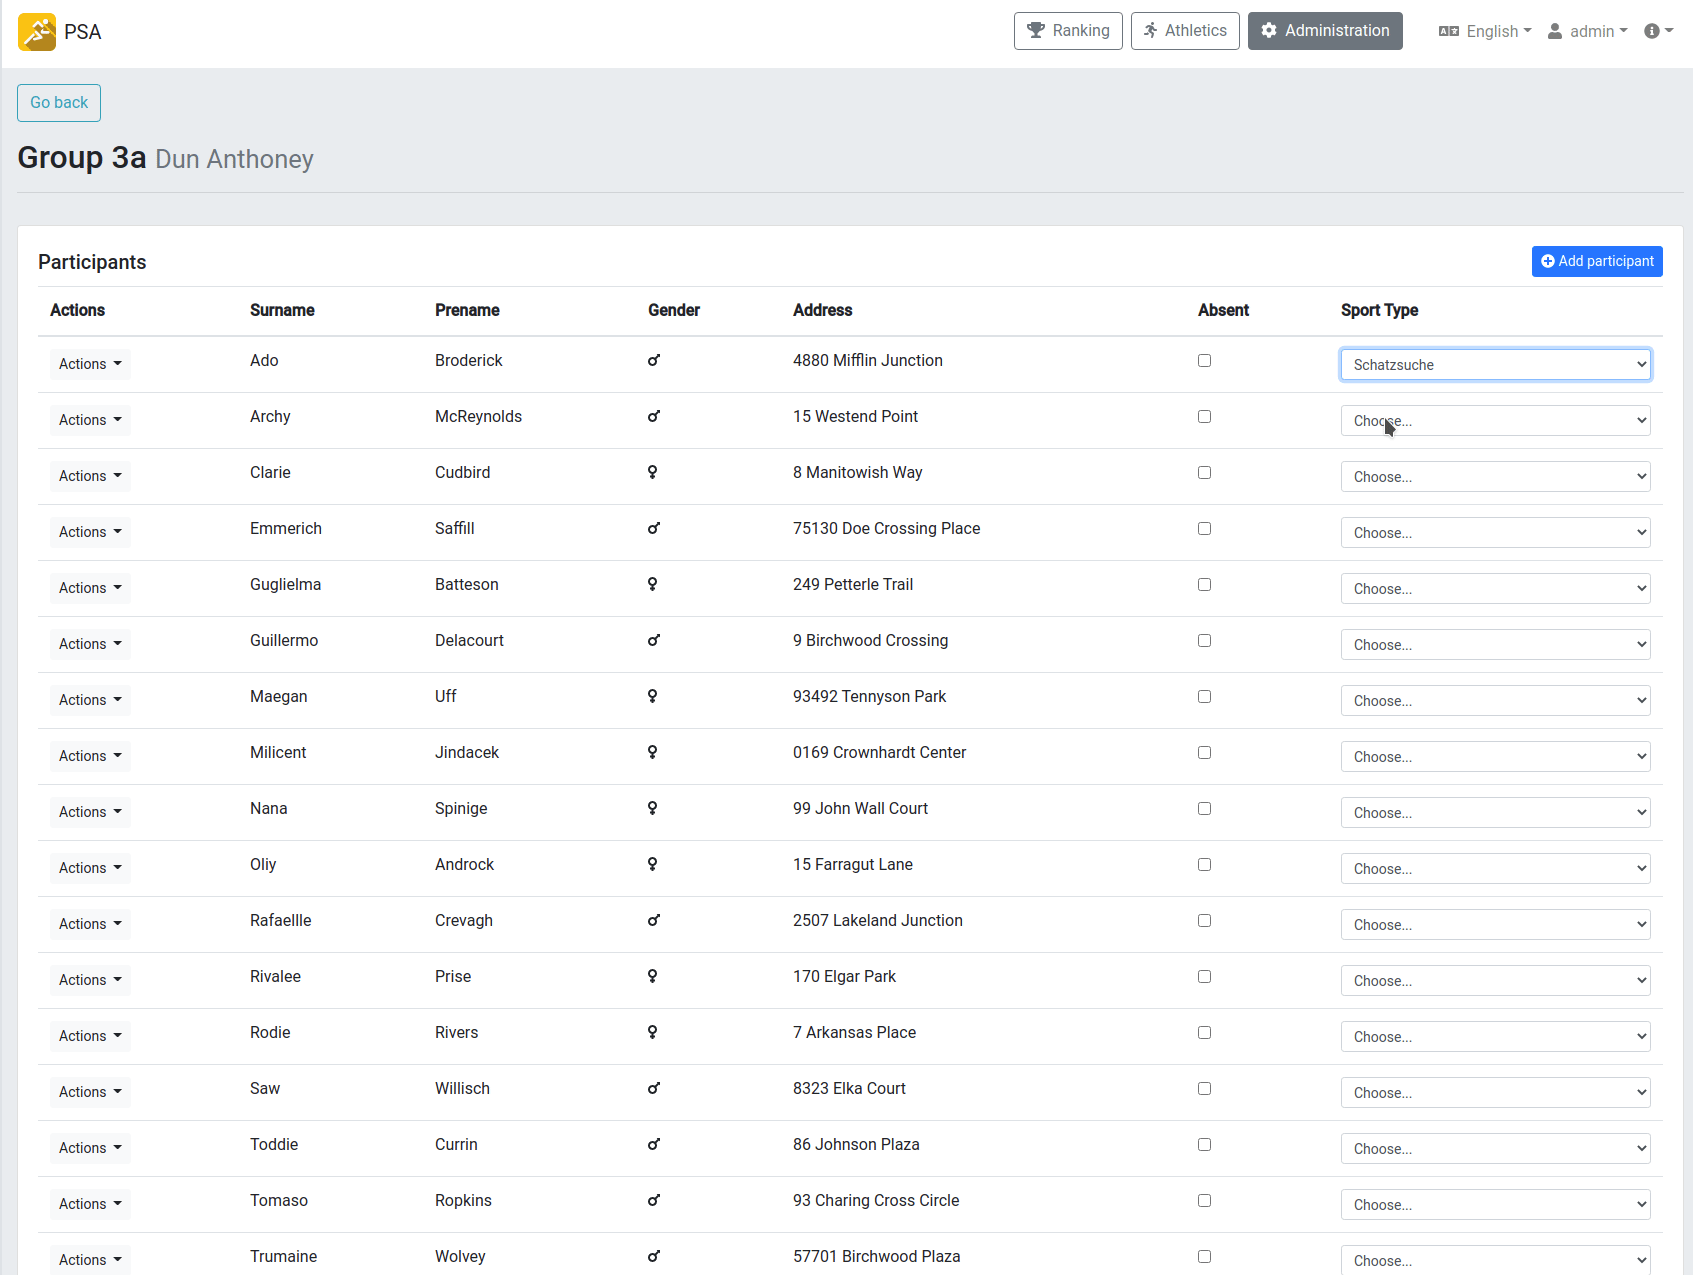Click the female gender icon for Maegan
This screenshot has height=1275, width=1693.
pyautogui.click(x=652, y=697)
